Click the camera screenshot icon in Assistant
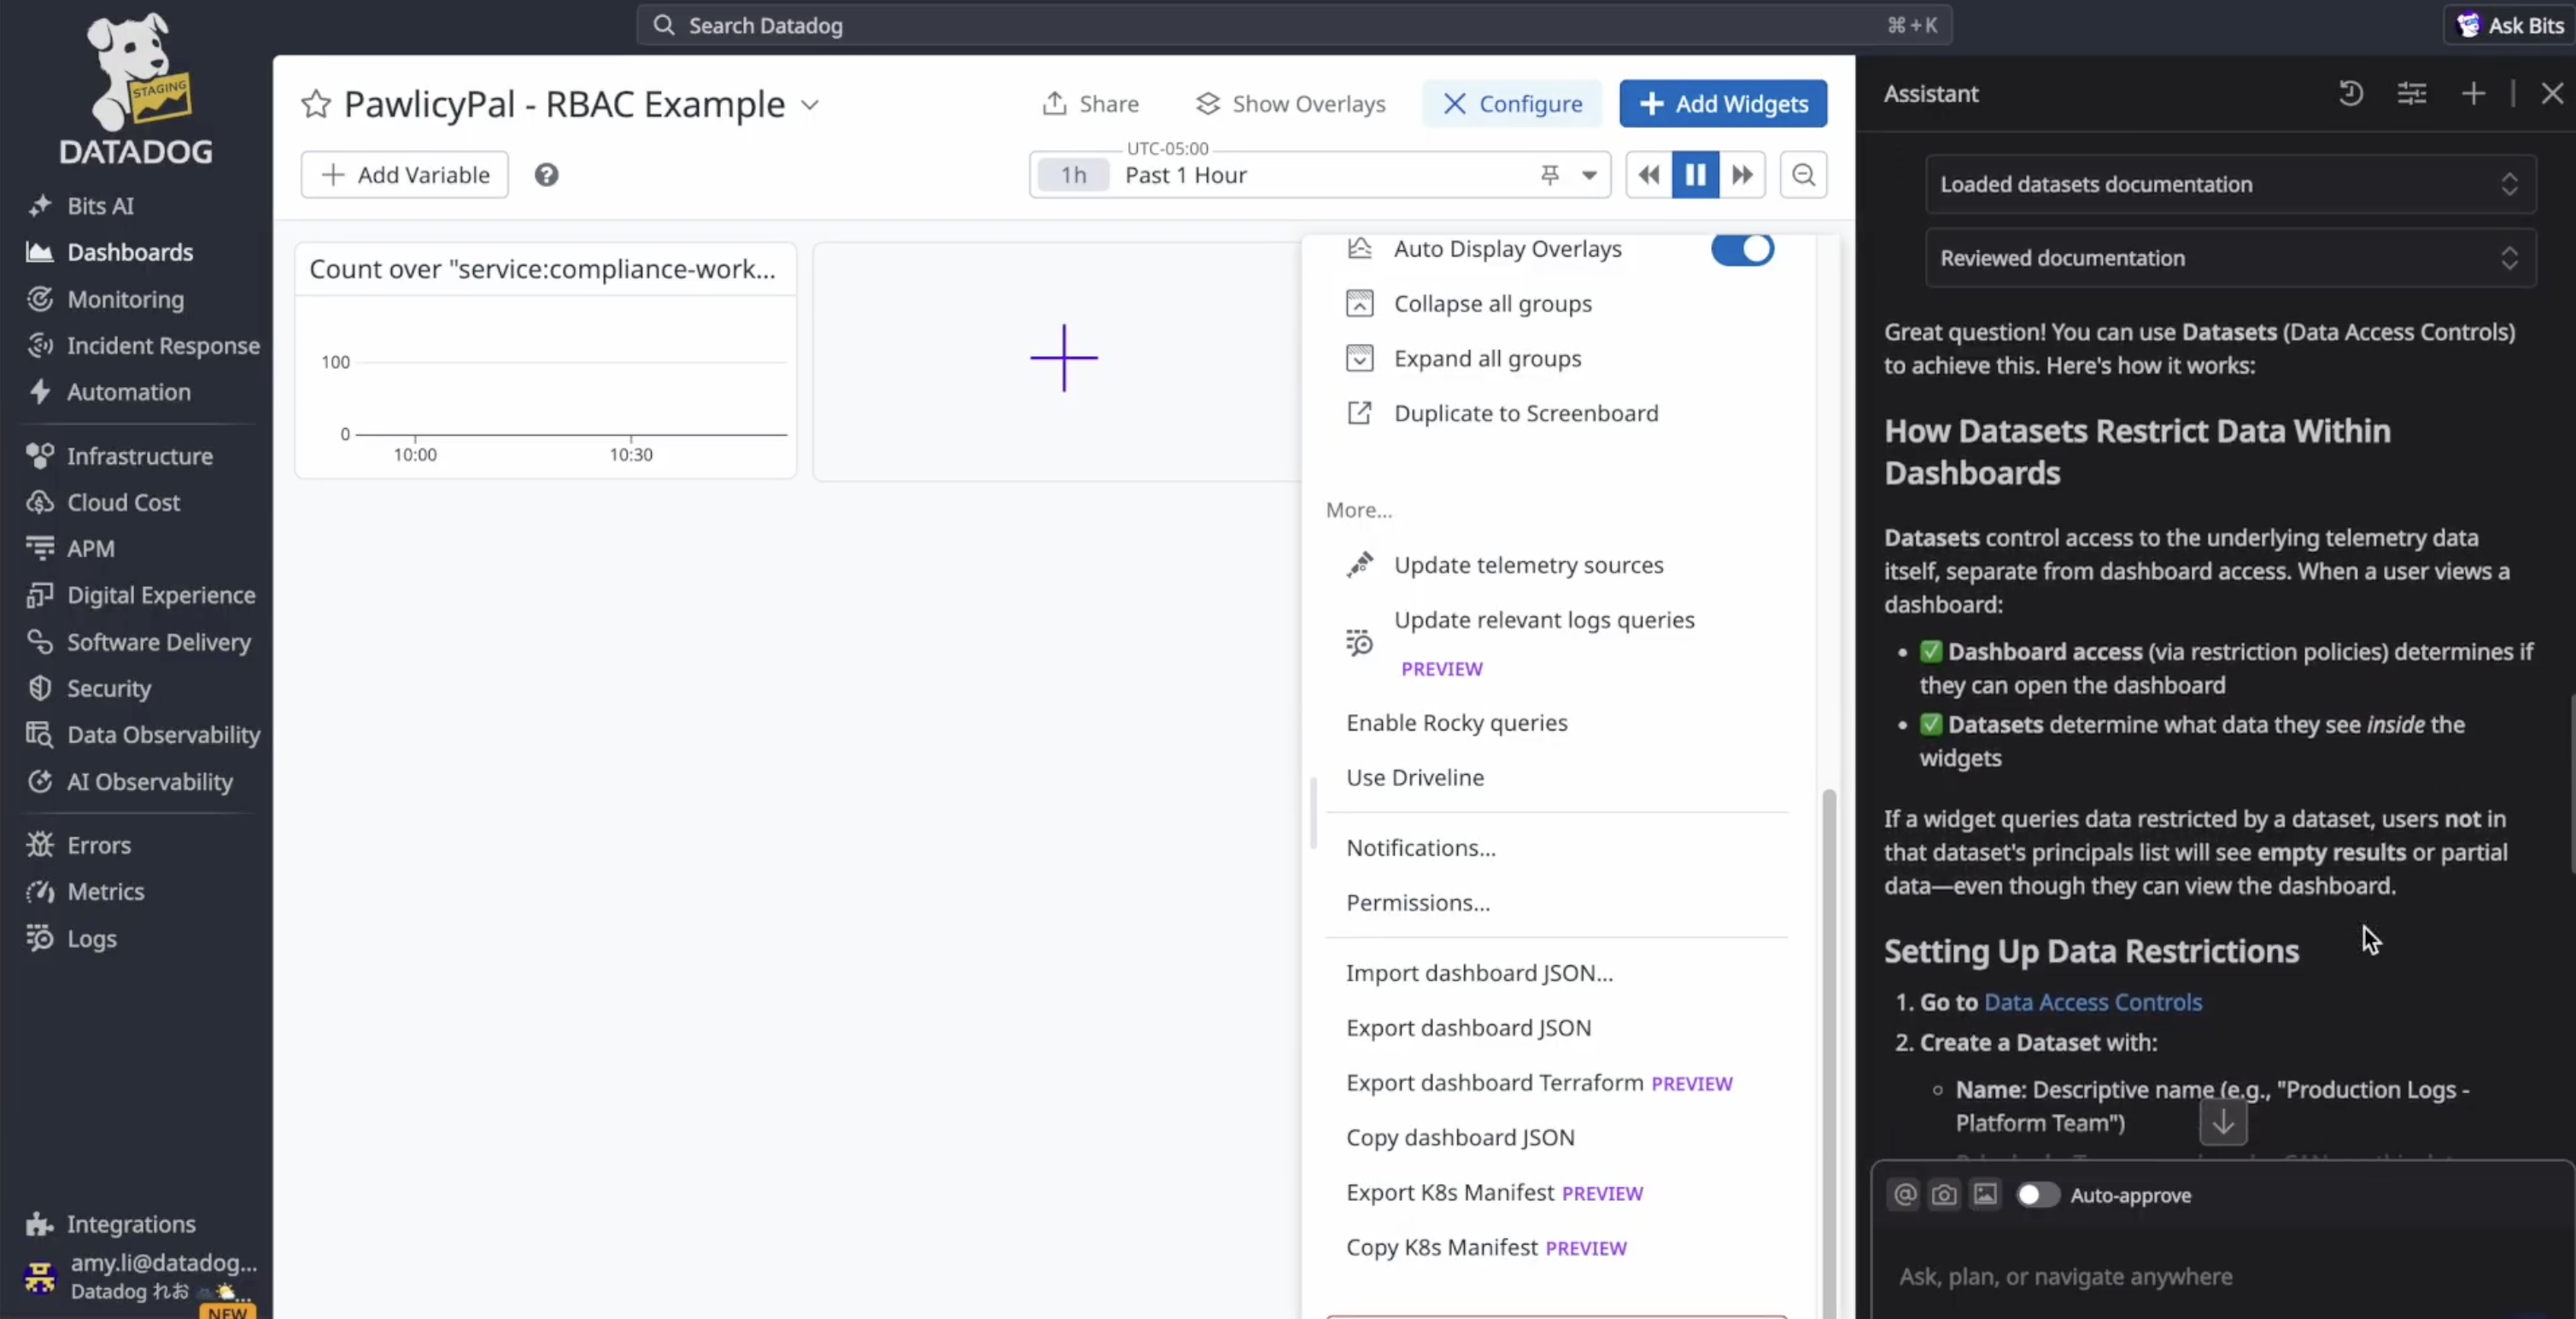This screenshot has width=2576, height=1319. click(x=1944, y=1195)
